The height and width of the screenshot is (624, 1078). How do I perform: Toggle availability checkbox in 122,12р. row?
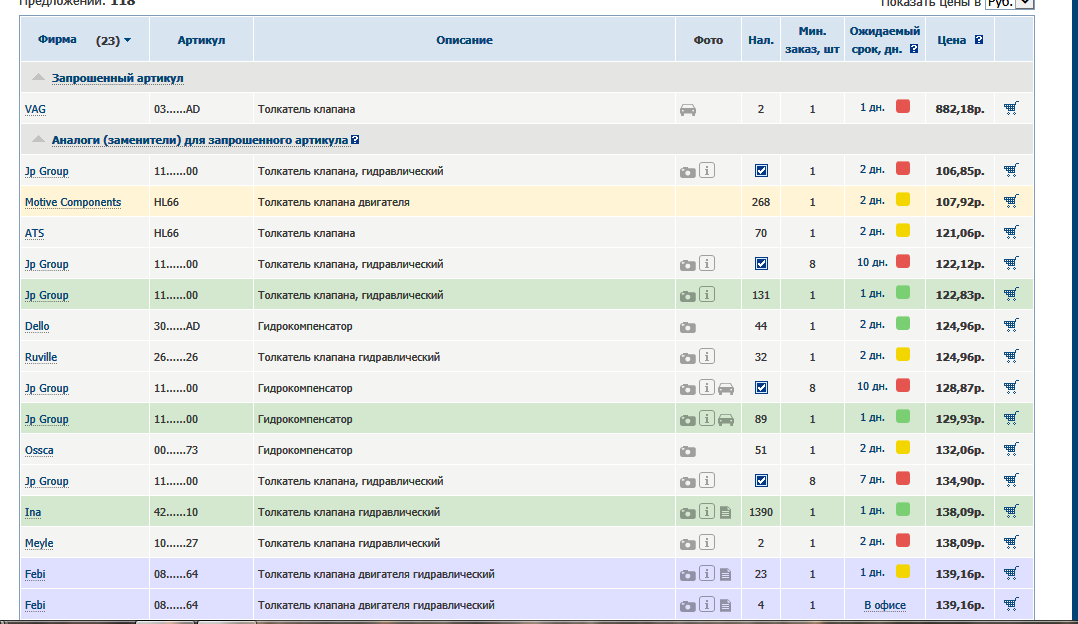(761, 264)
